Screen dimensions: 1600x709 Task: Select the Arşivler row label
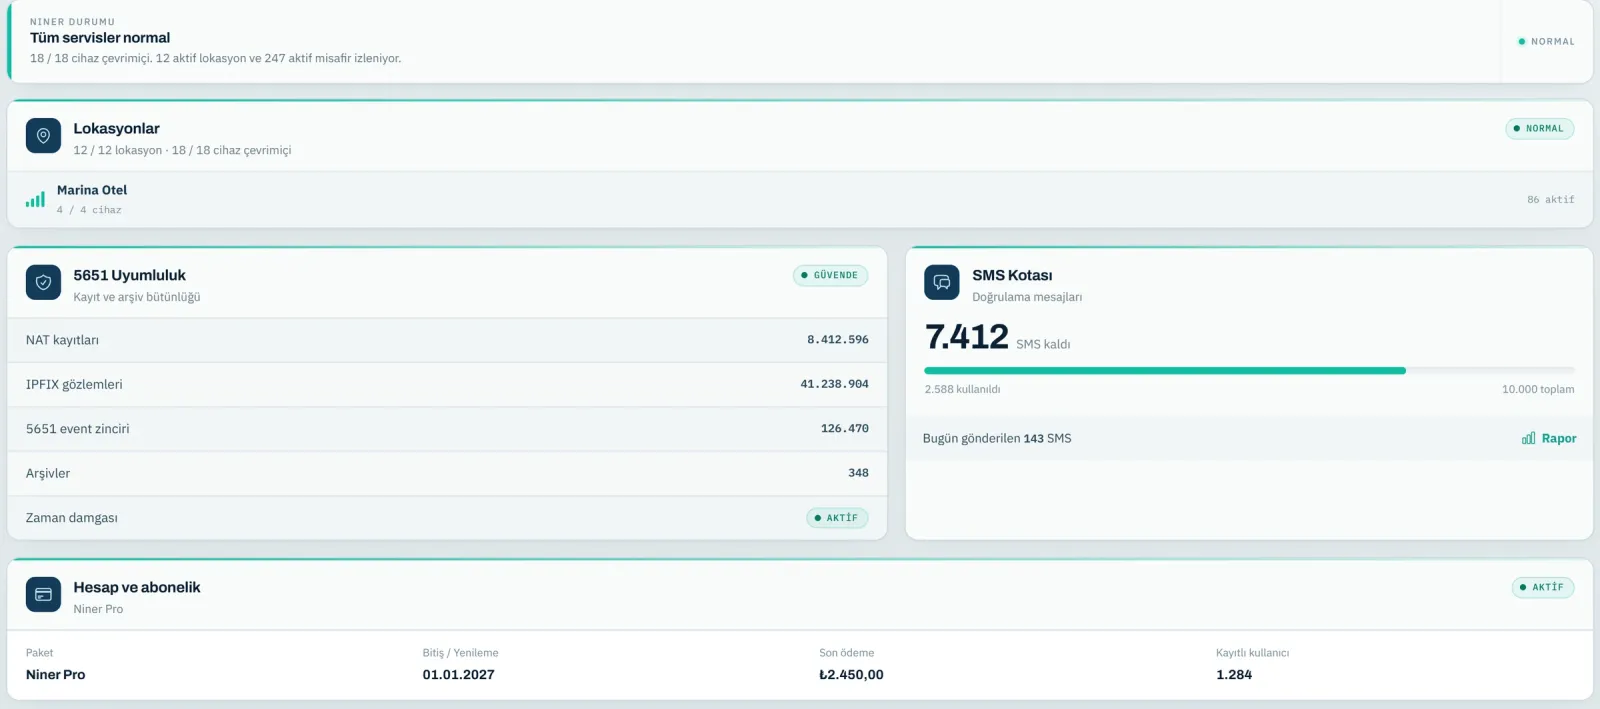(48, 474)
